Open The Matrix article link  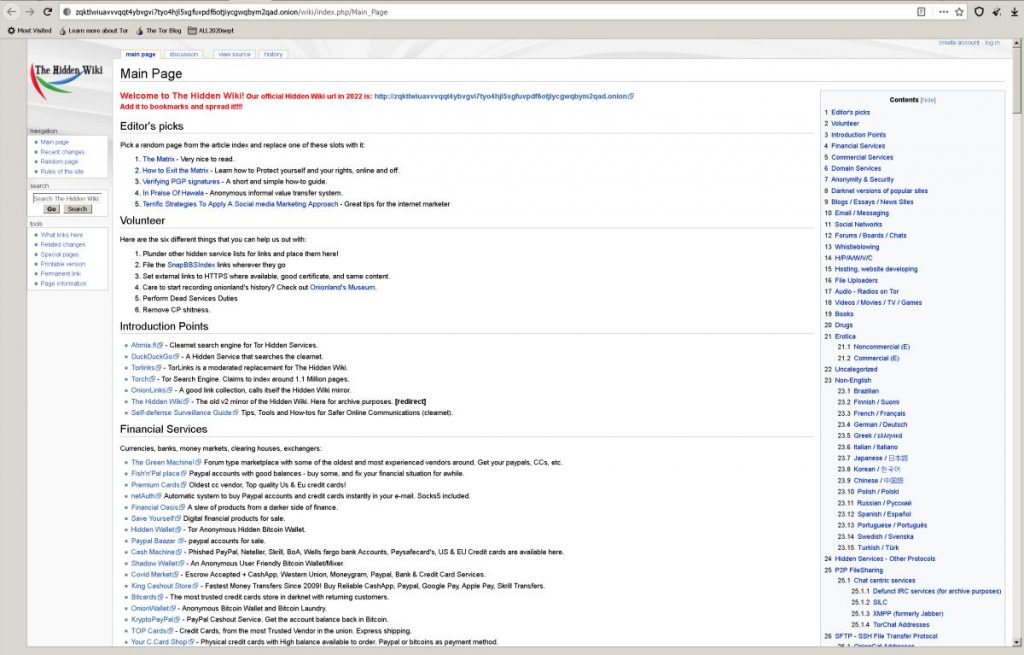[159, 159]
